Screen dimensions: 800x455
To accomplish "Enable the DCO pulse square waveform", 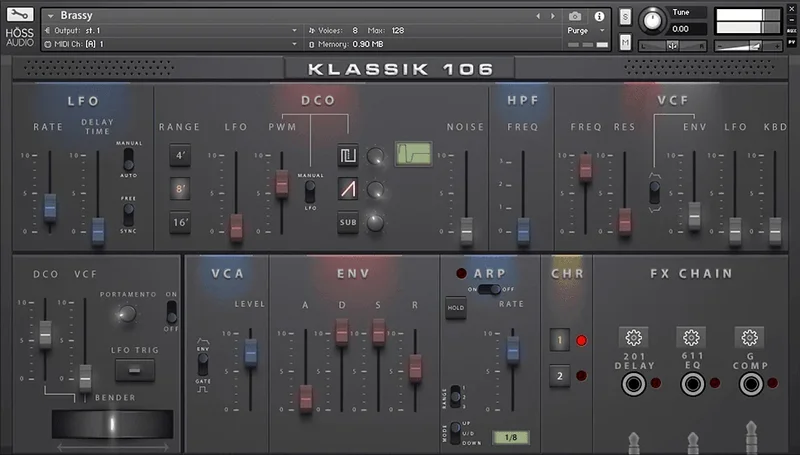I will tap(348, 155).
